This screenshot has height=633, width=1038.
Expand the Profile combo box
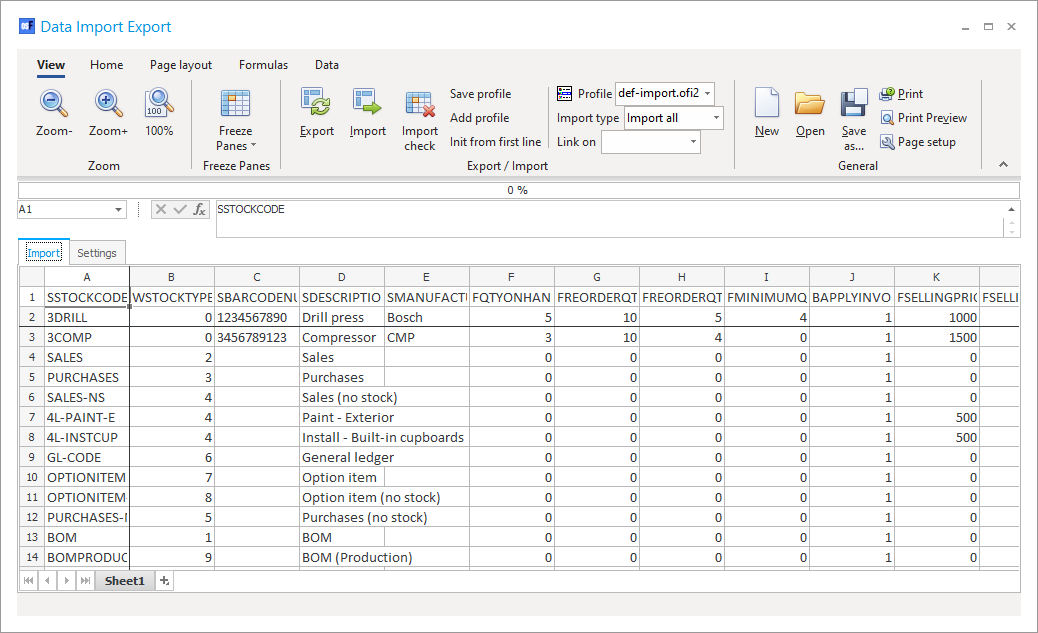pos(708,94)
